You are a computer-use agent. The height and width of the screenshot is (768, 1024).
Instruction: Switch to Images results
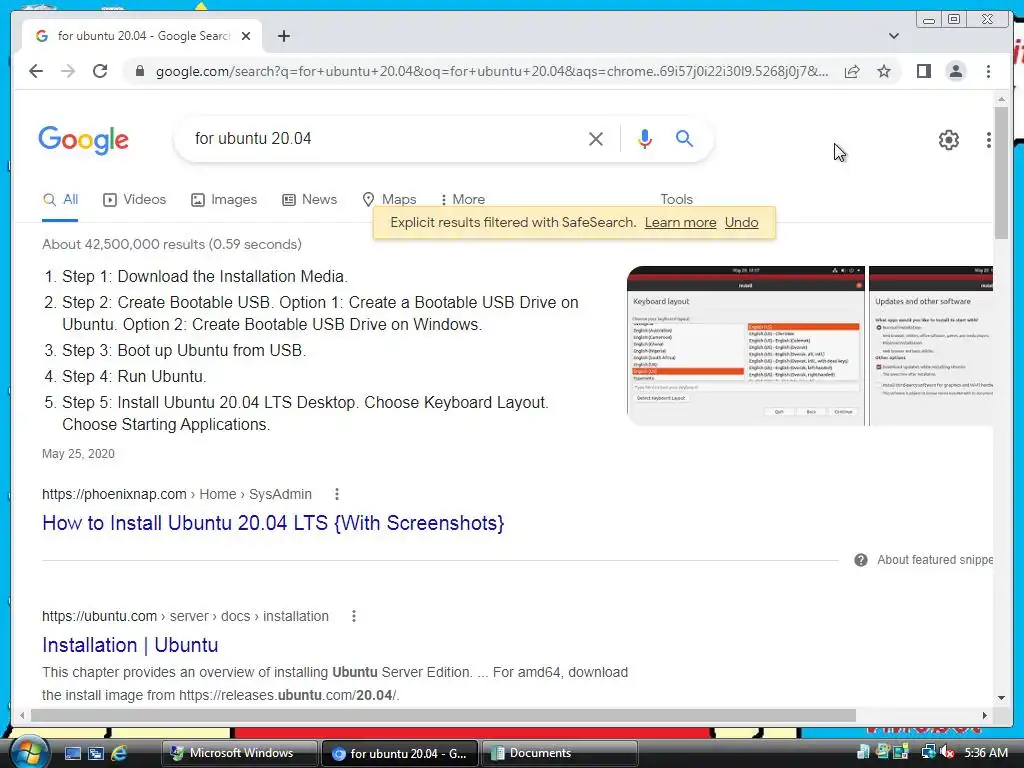point(223,200)
